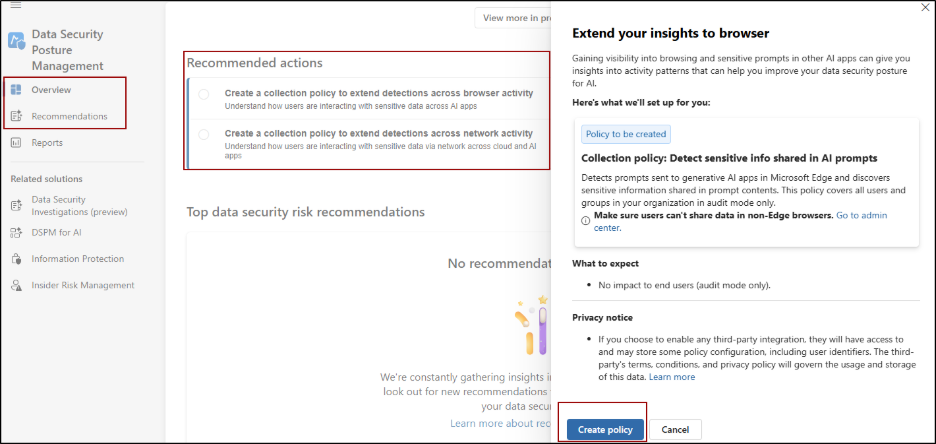Cancel the Extend your insights panel
Screen dimensions: 936x444
[675, 429]
